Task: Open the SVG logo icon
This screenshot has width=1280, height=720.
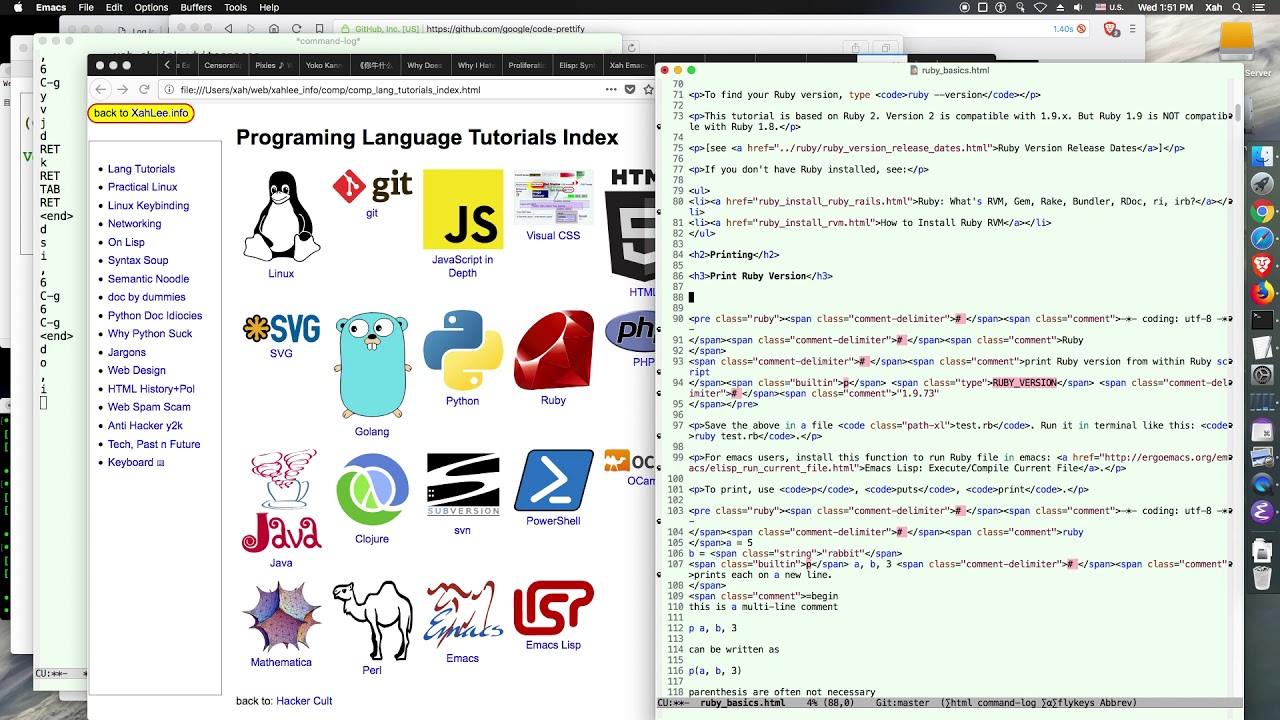Action: click(281, 328)
